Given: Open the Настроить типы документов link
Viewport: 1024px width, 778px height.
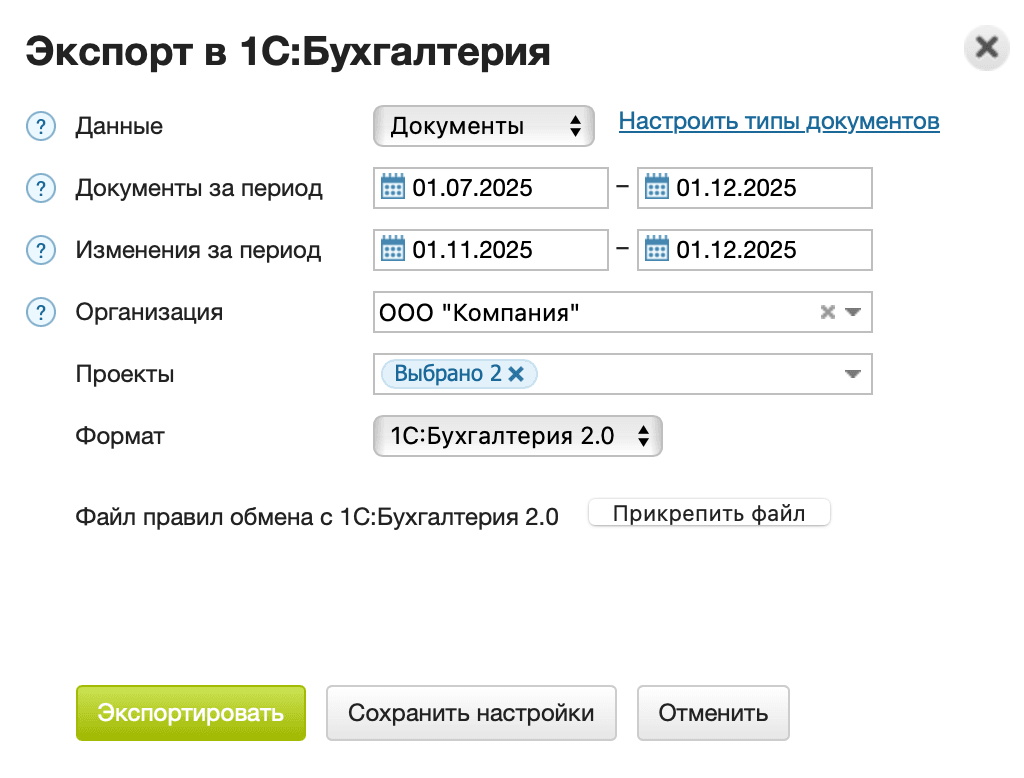Looking at the screenshot, I should click(779, 120).
